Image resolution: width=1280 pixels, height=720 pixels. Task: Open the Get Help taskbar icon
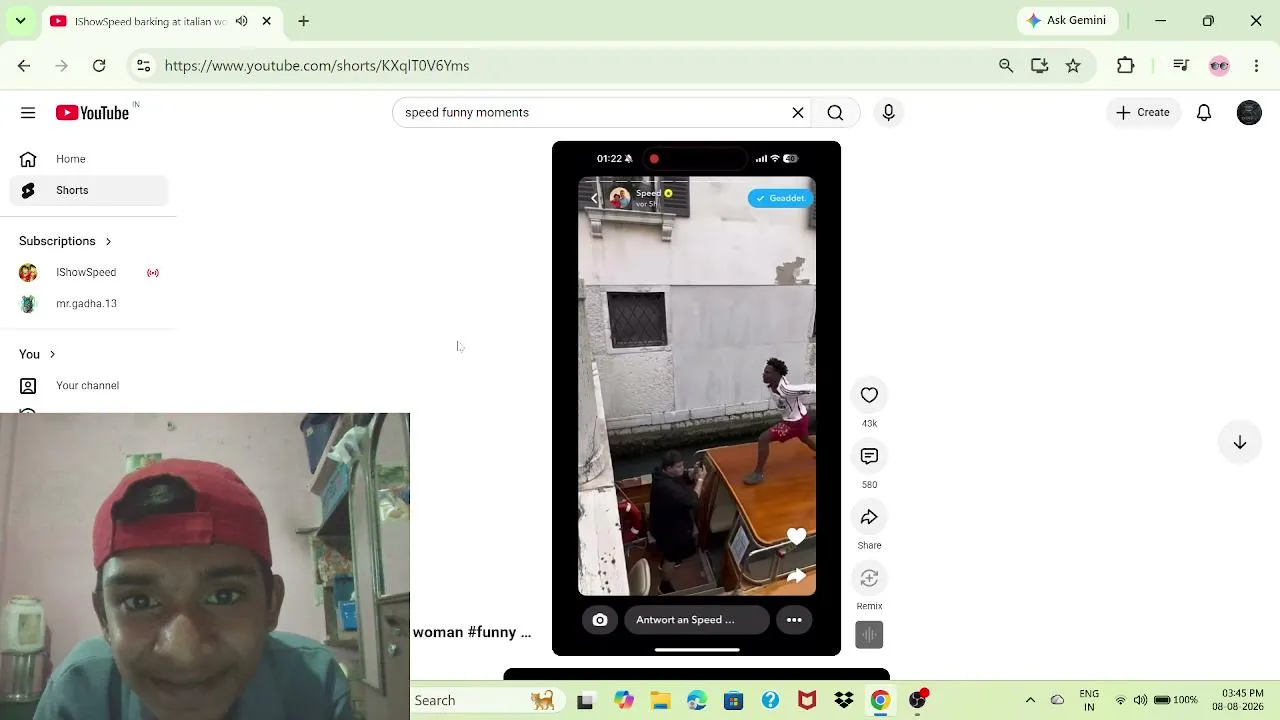[770, 701]
